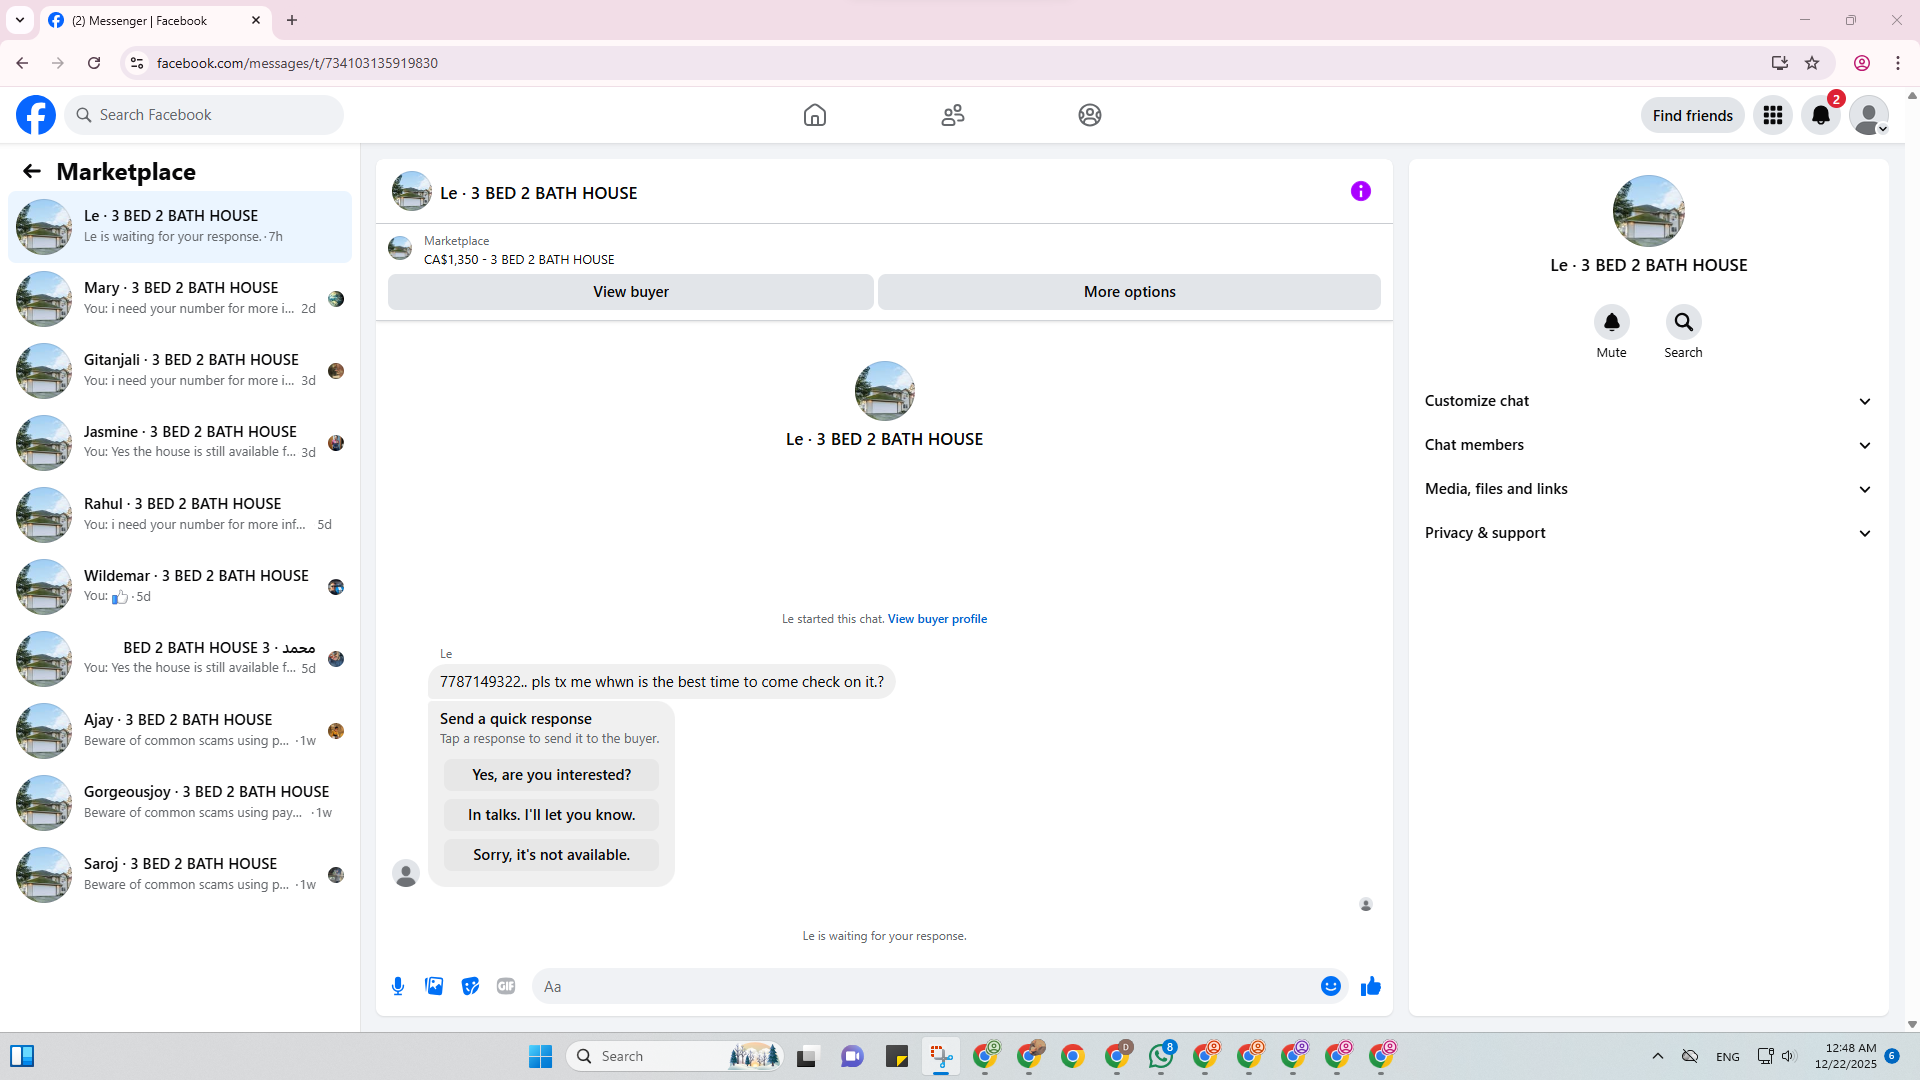Click the browser address bar URL
This screenshot has width=1920, height=1080.
(297, 63)
